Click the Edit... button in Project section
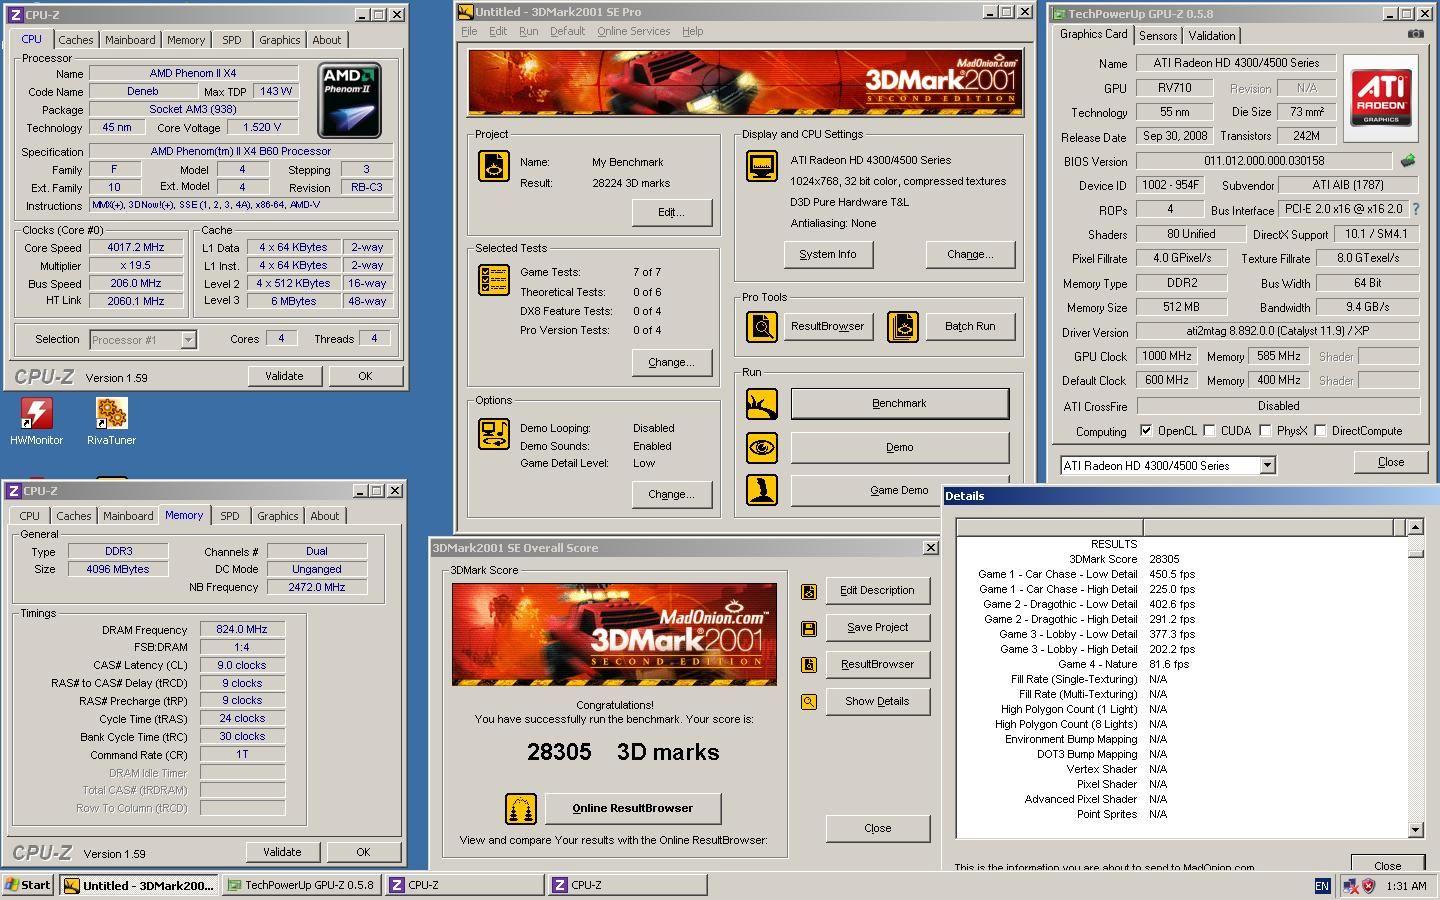The height and width of the screenshot is (900, 1440). pos(671,212)
